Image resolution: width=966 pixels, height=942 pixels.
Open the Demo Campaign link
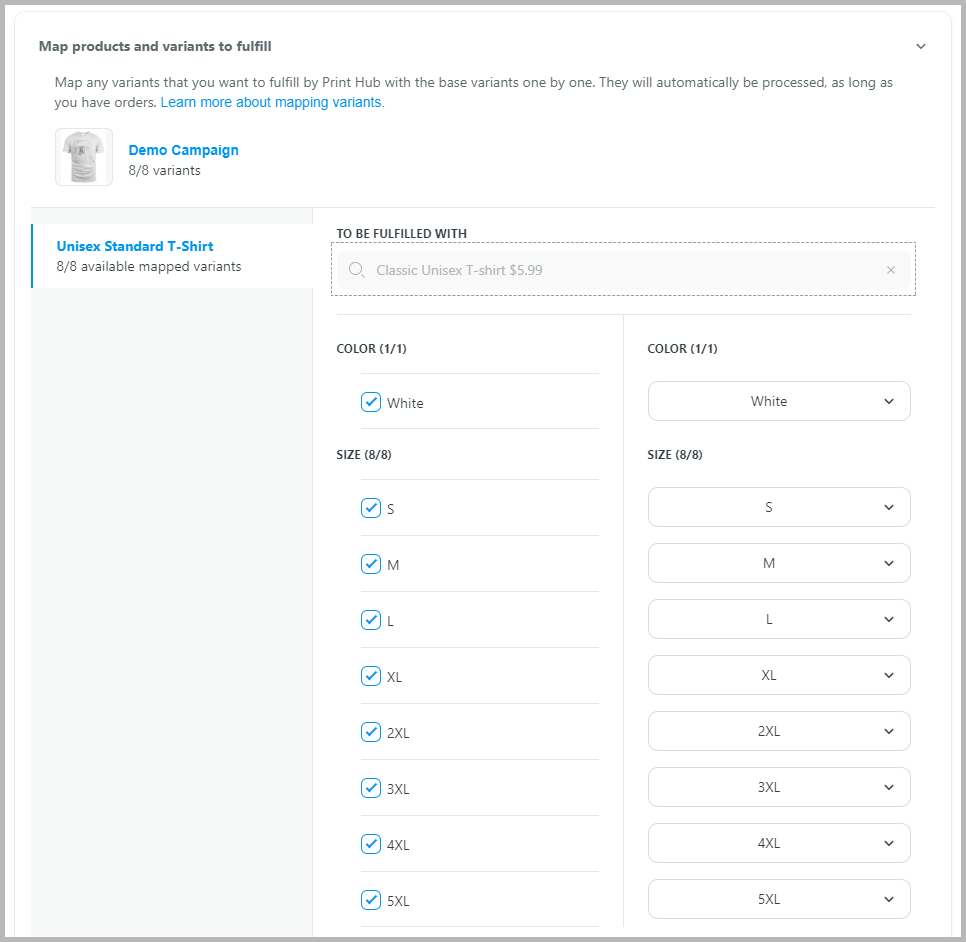tap(184, 150)
